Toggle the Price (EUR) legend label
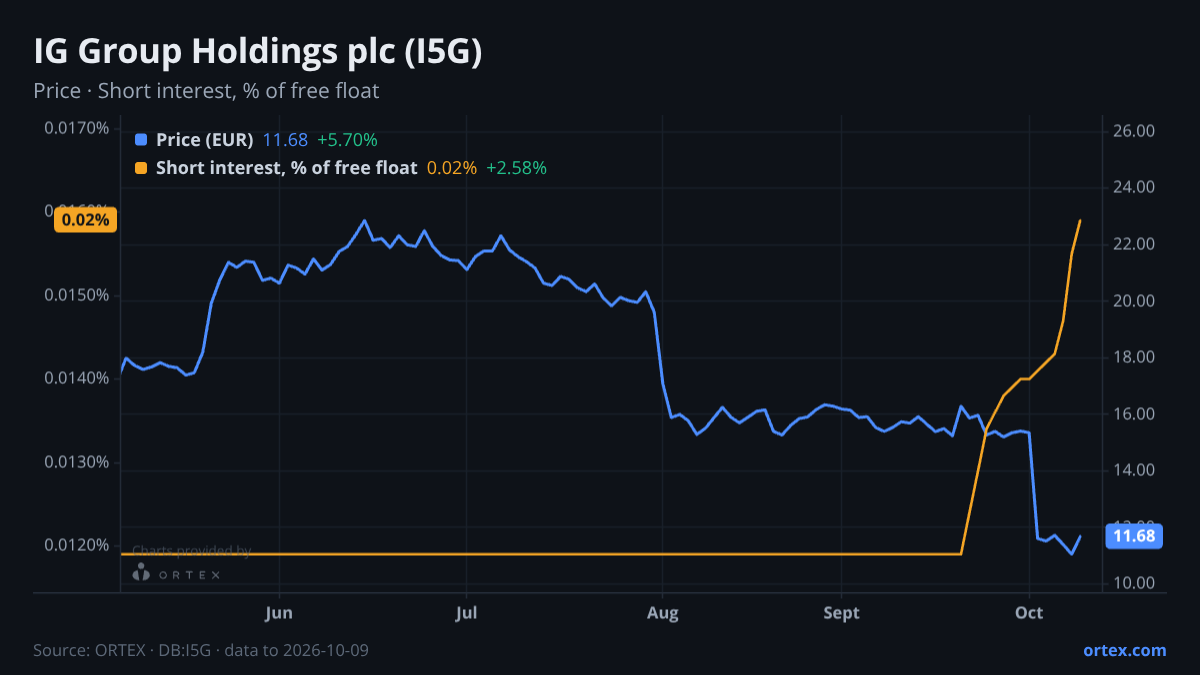 (x=204, y=140)
